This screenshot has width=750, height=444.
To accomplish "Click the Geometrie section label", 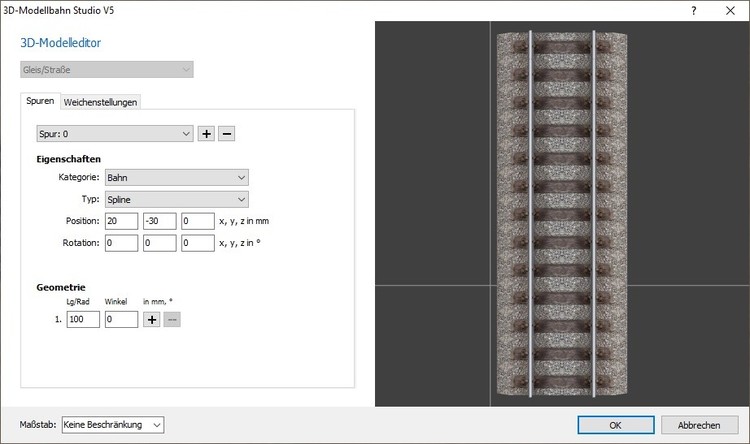I will tap(61, 288).
